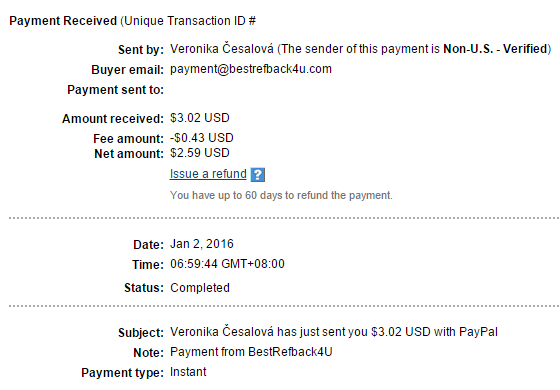This screenshot has height=390, width=560.
Task: Click the subject line about $3.02 USD
Action: pyautogui.click(x=334, y=332)
